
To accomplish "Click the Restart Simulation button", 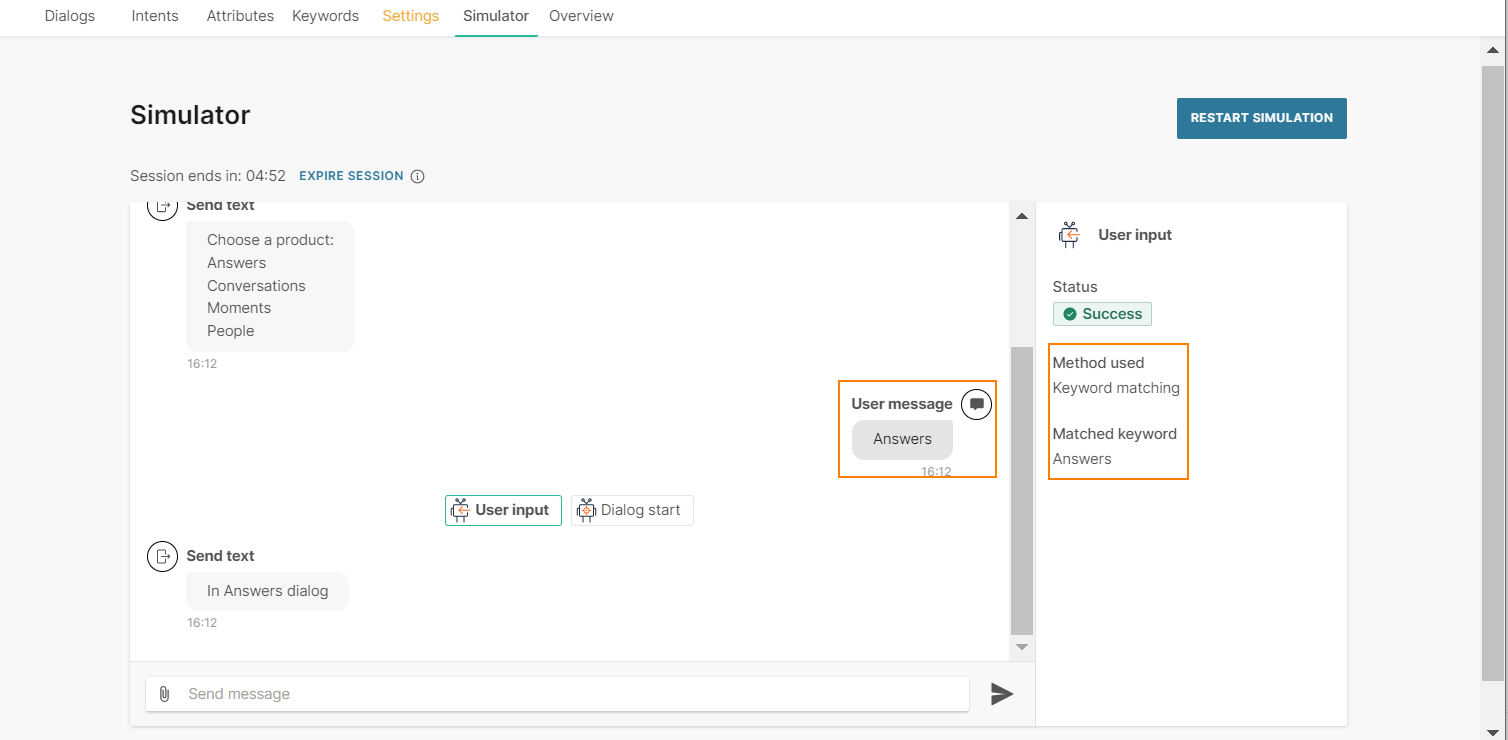I will pos(1261,118).
